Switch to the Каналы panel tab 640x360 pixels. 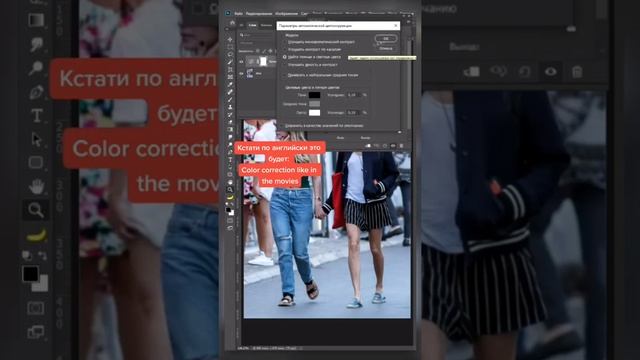266,25
